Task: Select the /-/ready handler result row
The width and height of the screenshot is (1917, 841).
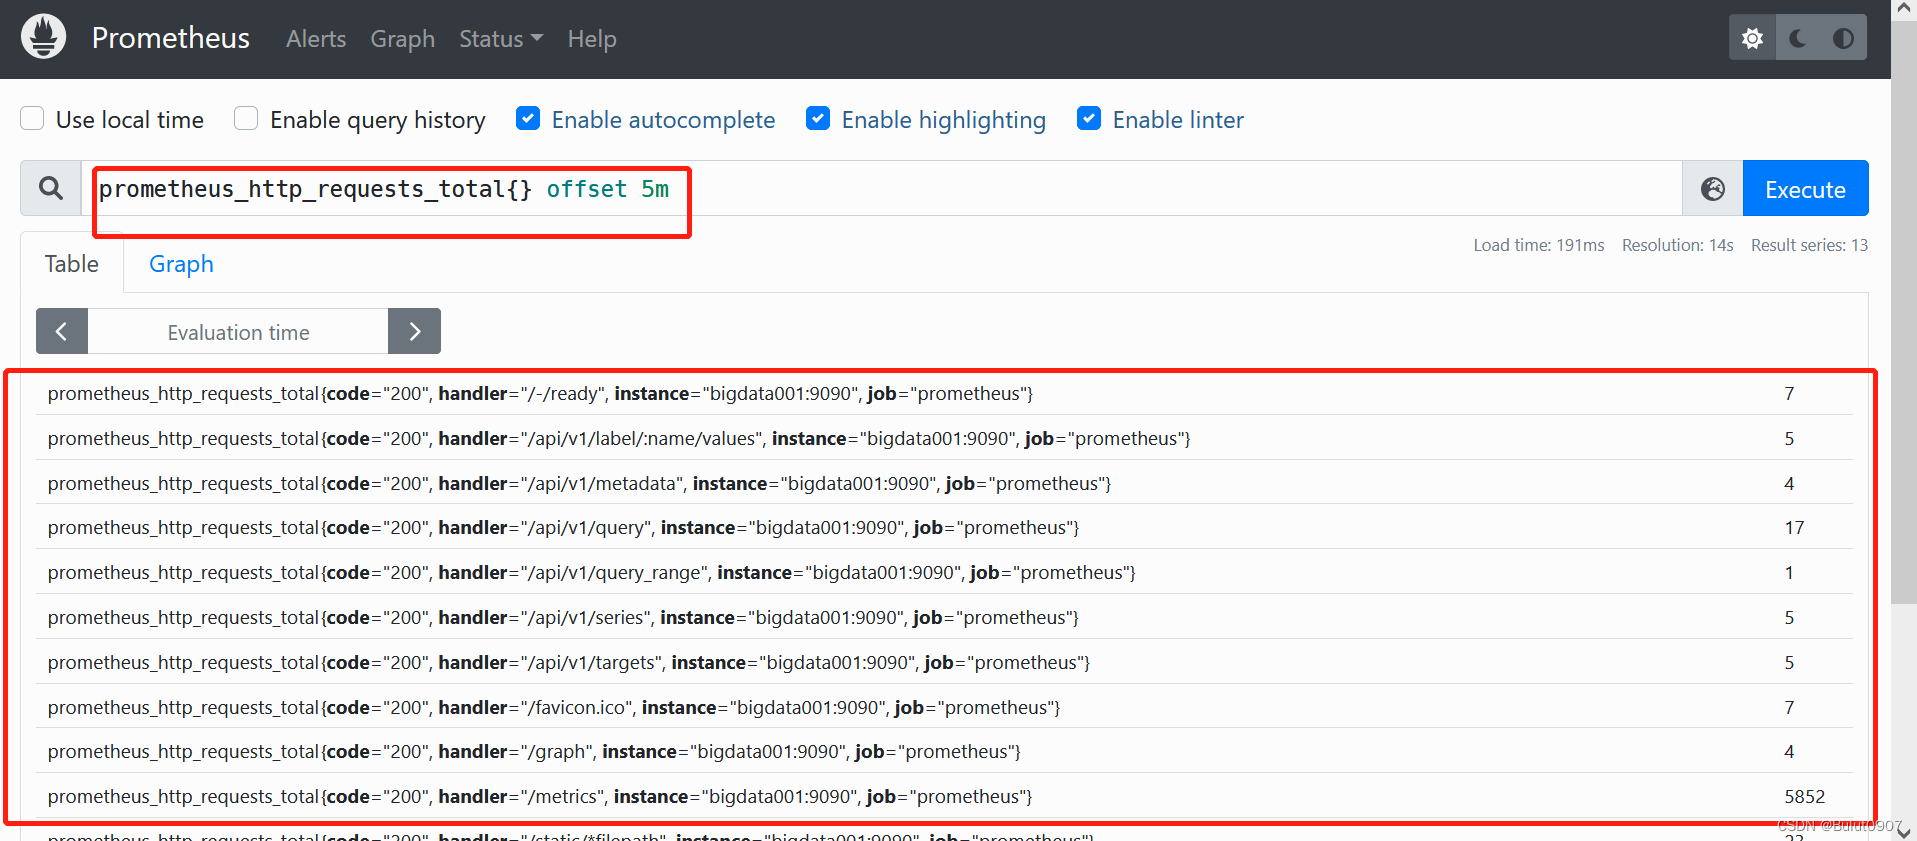Action: pos(945,393)
